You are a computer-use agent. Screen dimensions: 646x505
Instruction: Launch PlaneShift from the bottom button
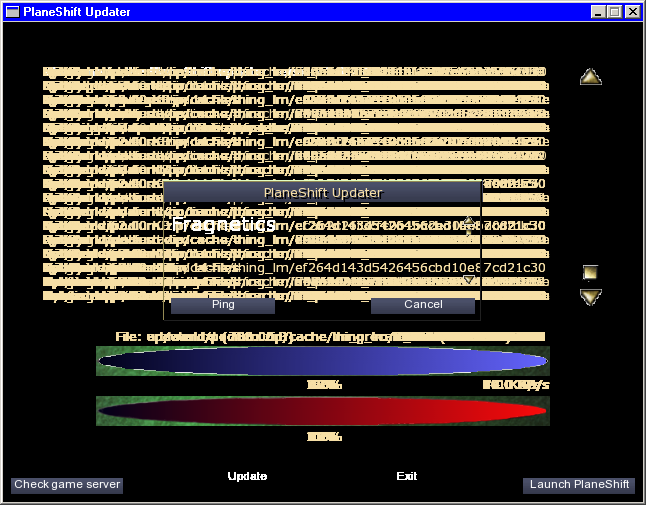(579, 485)
